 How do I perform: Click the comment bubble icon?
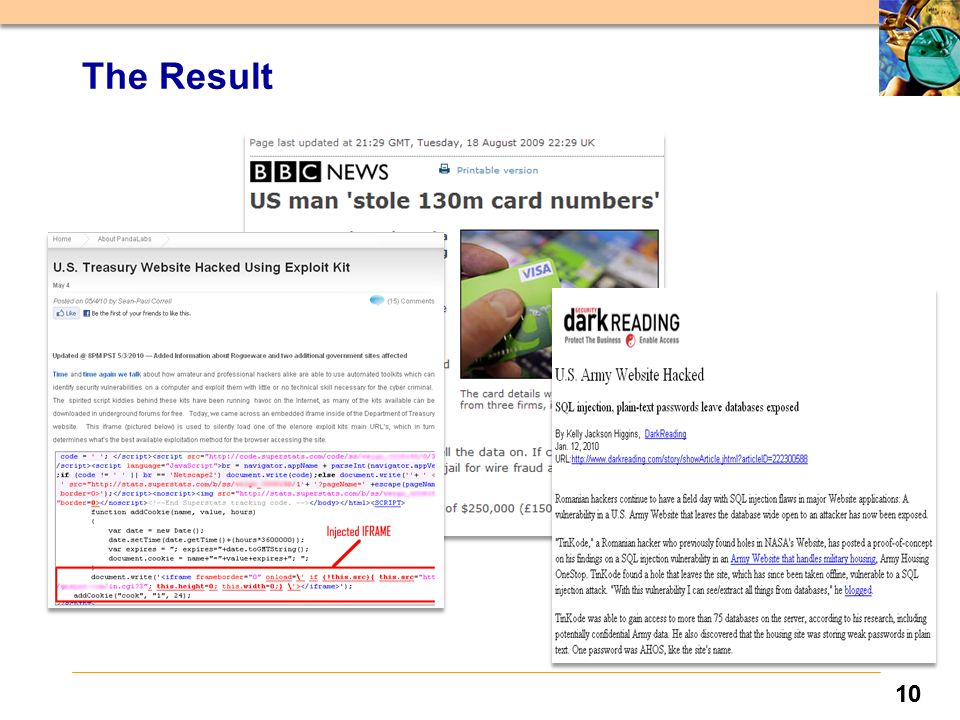[x=377, y=300]
